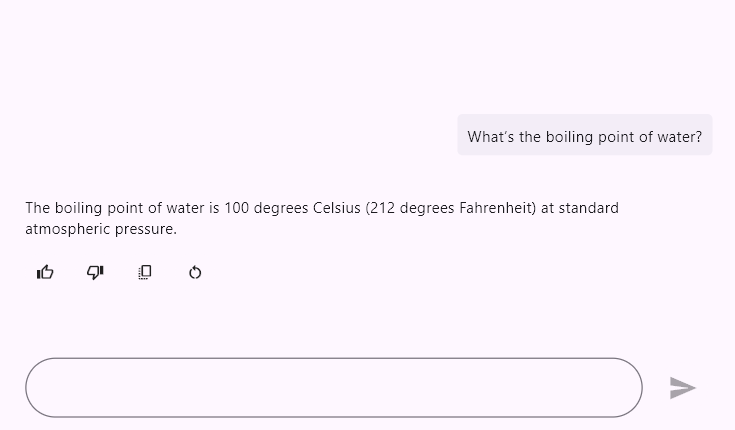Retry the answer using the circular arrow
The image size is (735, 430).
[x=195, y=272]
